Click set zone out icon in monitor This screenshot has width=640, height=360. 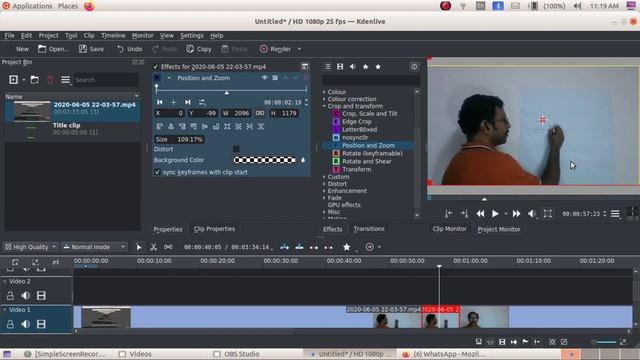[x=464, y=213]
